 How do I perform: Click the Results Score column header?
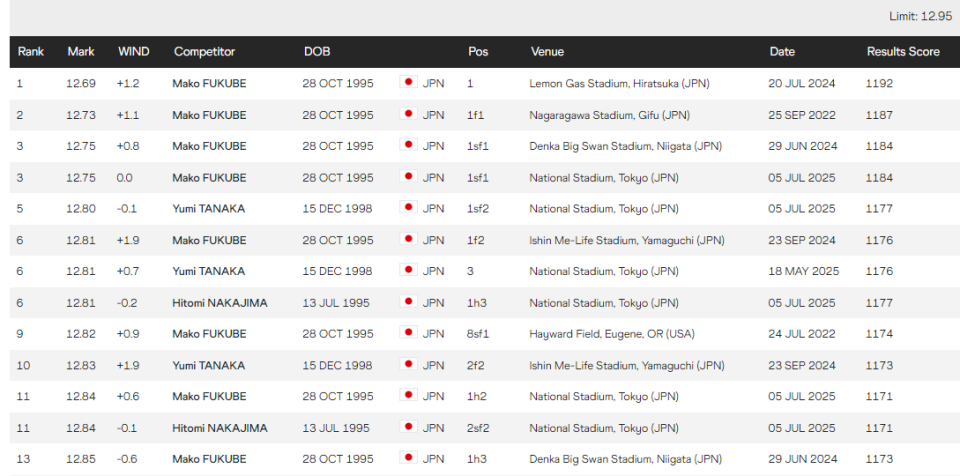[x=903, y=52]
